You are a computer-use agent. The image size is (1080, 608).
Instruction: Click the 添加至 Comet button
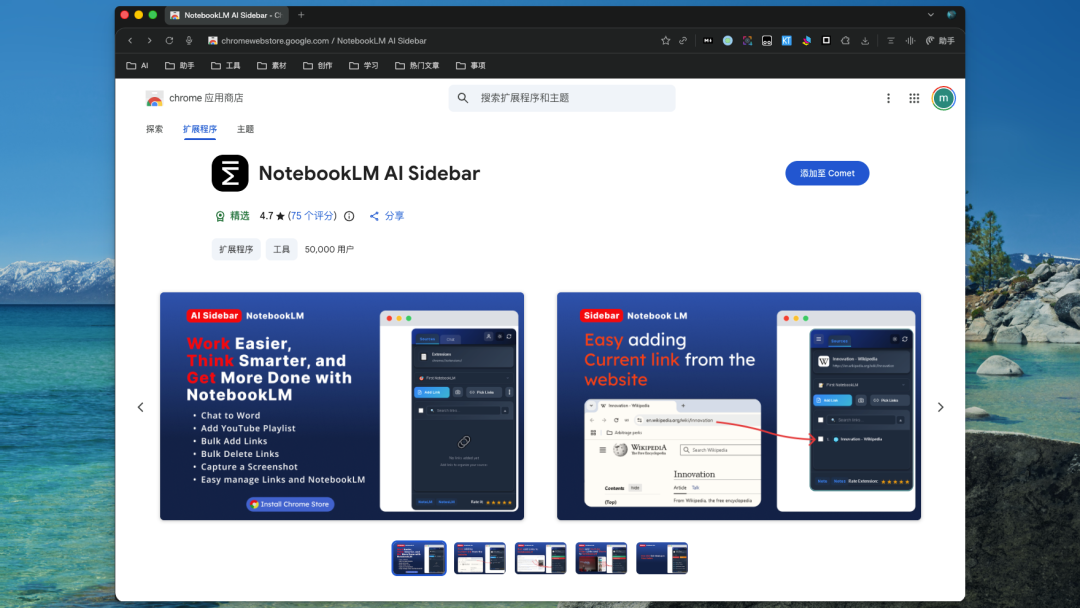(827, 174)
